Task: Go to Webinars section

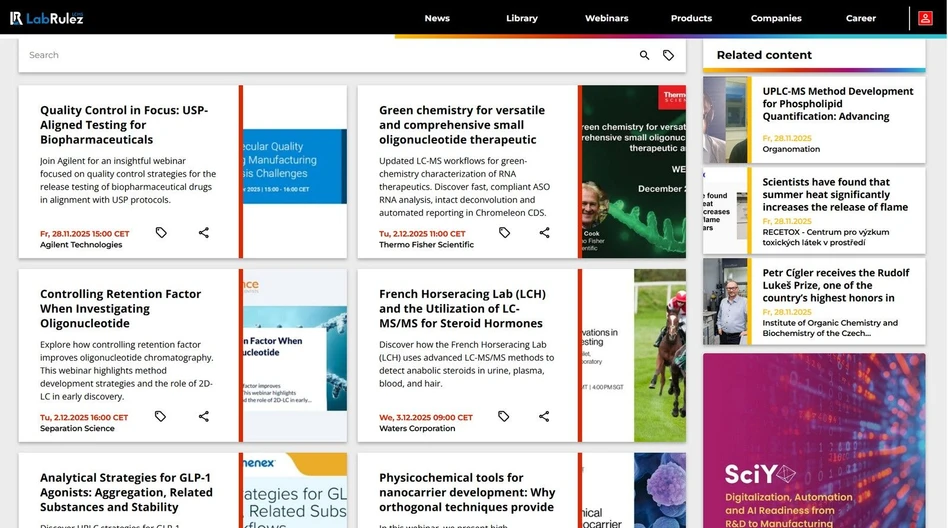Action: (606, 18)
